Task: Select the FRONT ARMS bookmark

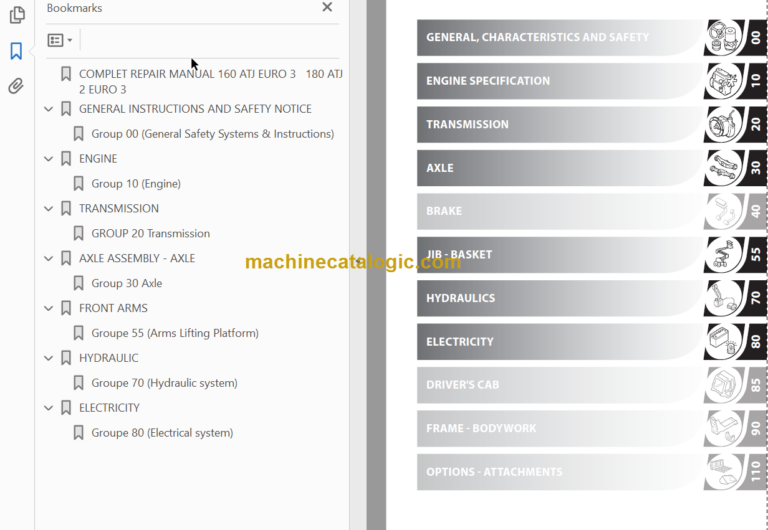Action: [113, 308]
